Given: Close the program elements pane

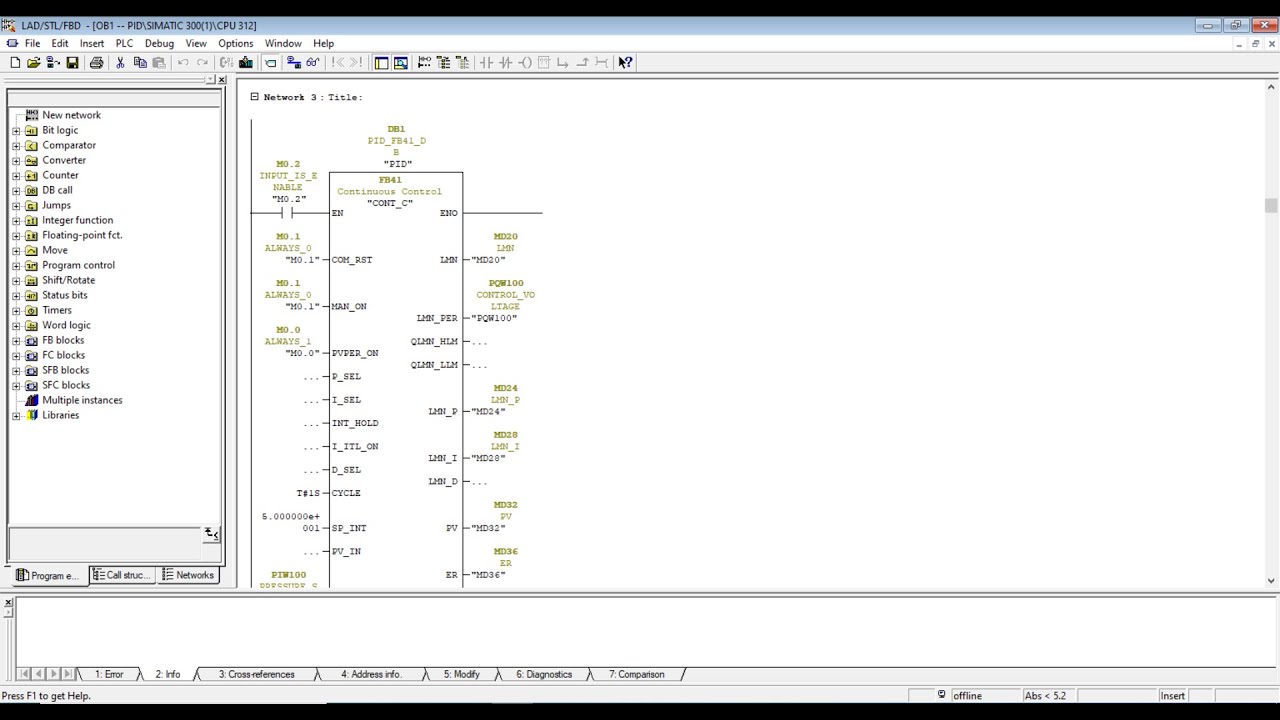Looking at the screenshot, I should coord(221,80).
